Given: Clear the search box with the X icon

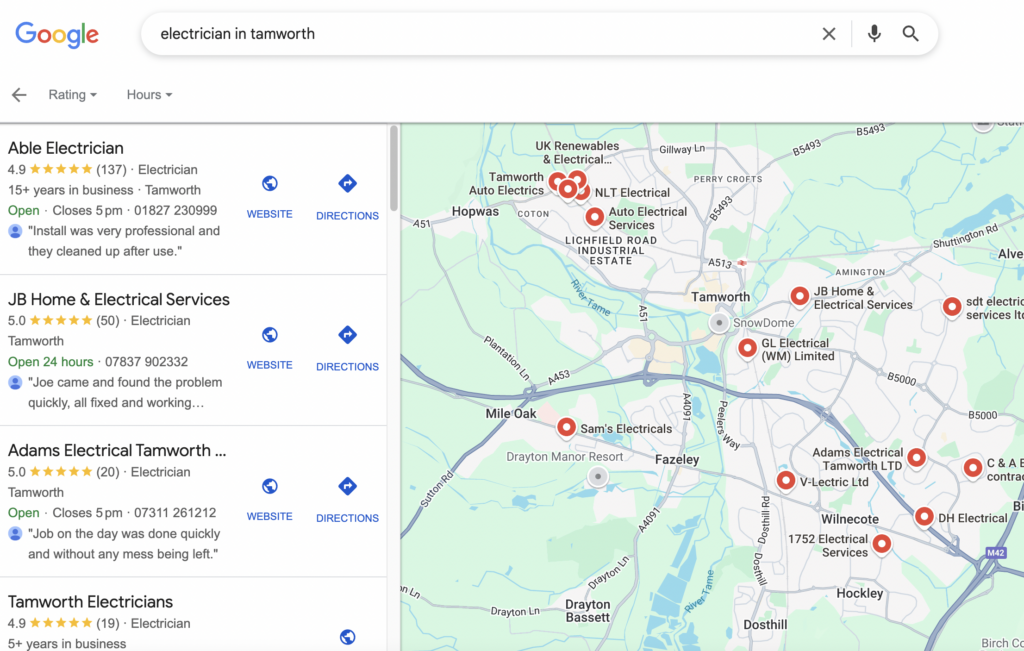Looking at the screenshot, I should point(829,34).
